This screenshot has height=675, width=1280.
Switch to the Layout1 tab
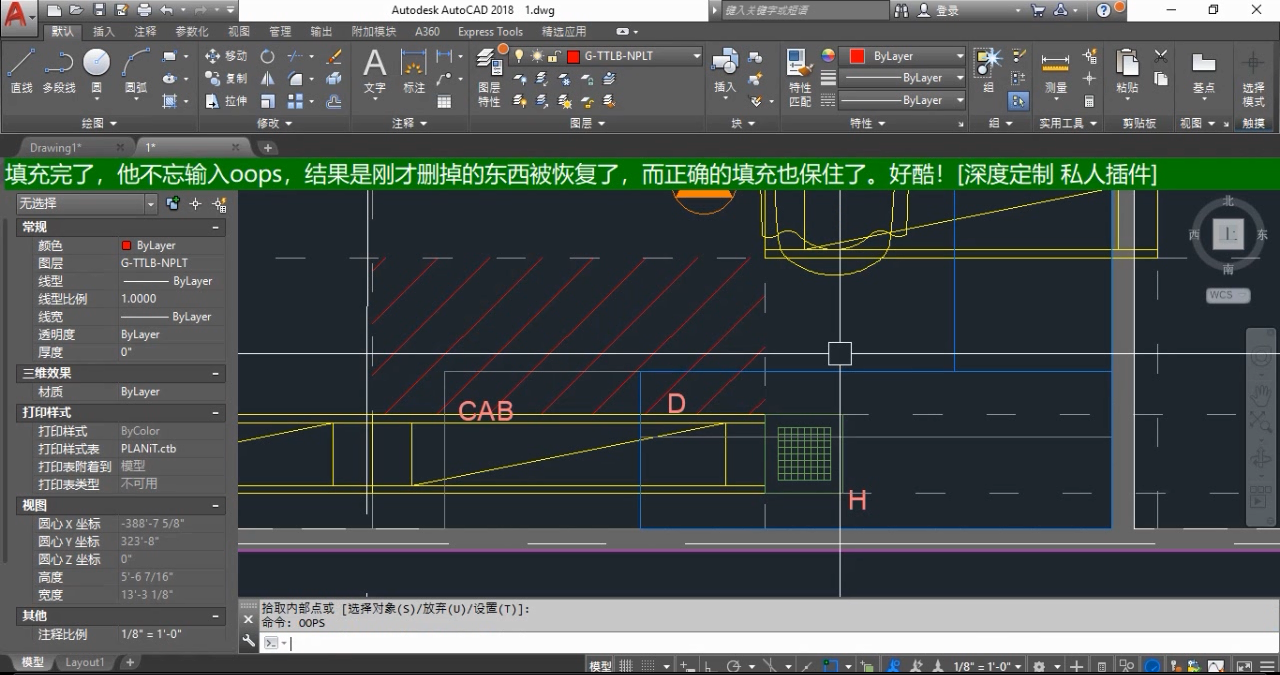point(84,662)
